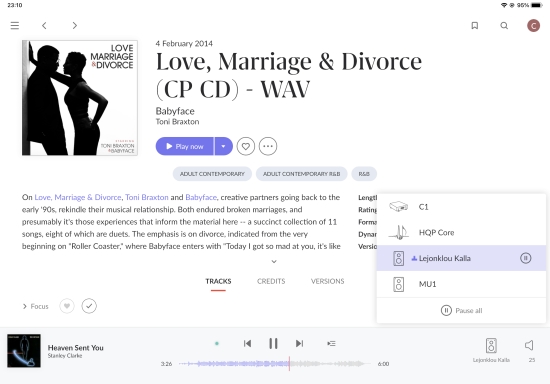Toggle the favorites heart filter beside Focus

click(67, 306)
